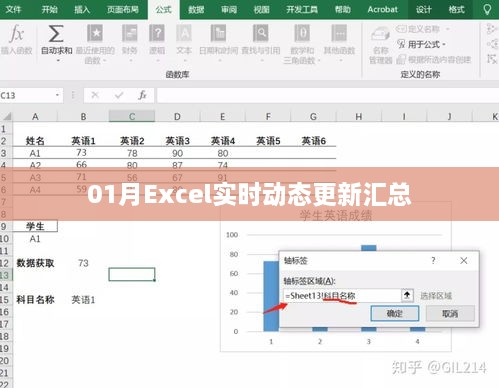Switch to the View ribbon tab
Viewport: 499px width, 388px height.
coord(261,9)
